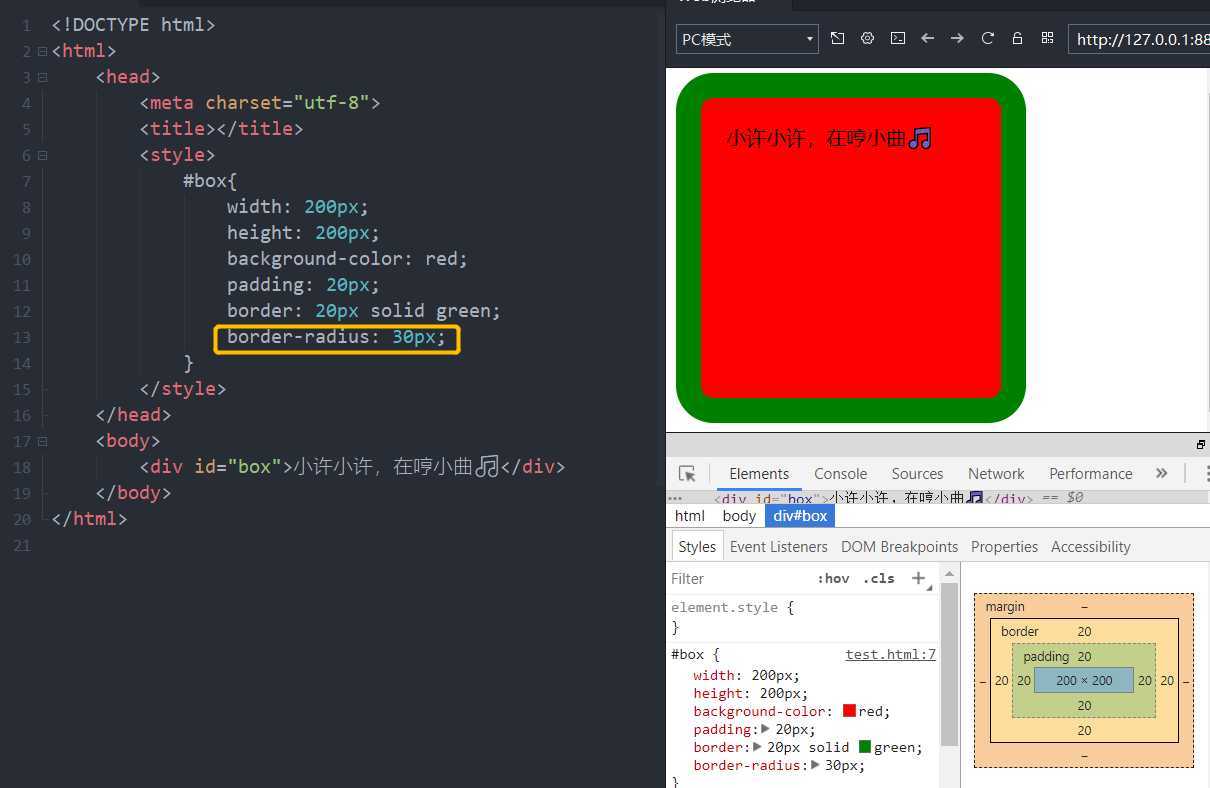Collapse the body tag fold on line 17

point(42,441)
